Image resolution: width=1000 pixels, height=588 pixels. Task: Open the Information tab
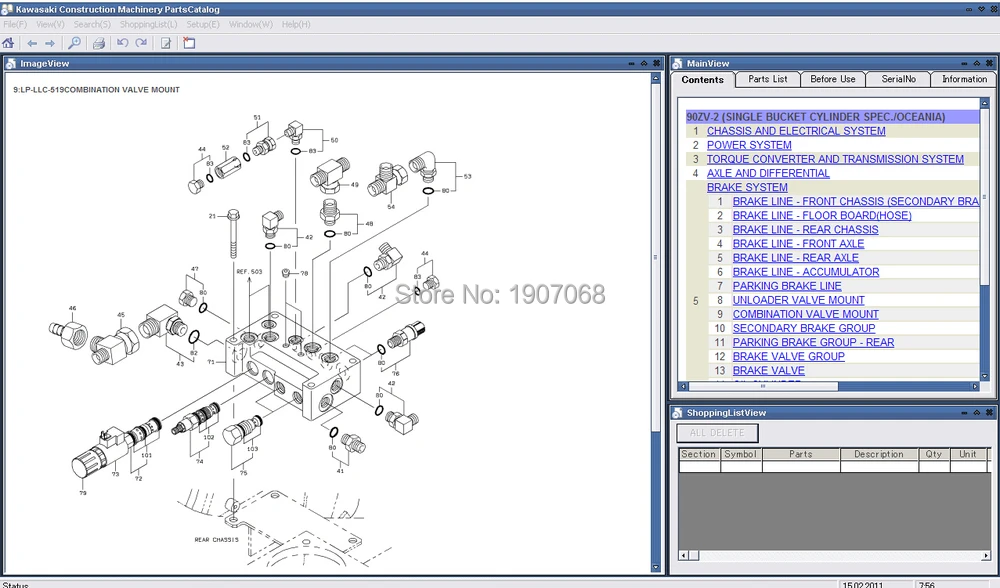click(x=964, y=79)
